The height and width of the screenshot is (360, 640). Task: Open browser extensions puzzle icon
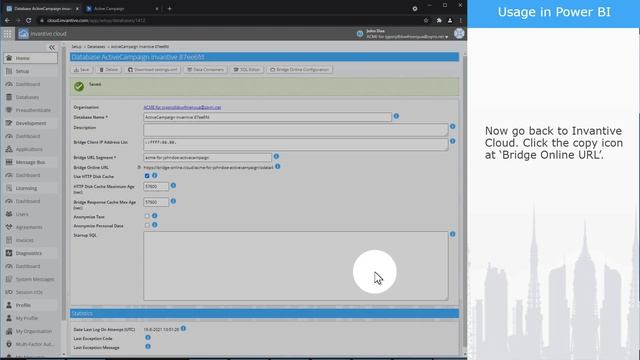[x=439, y=20]
